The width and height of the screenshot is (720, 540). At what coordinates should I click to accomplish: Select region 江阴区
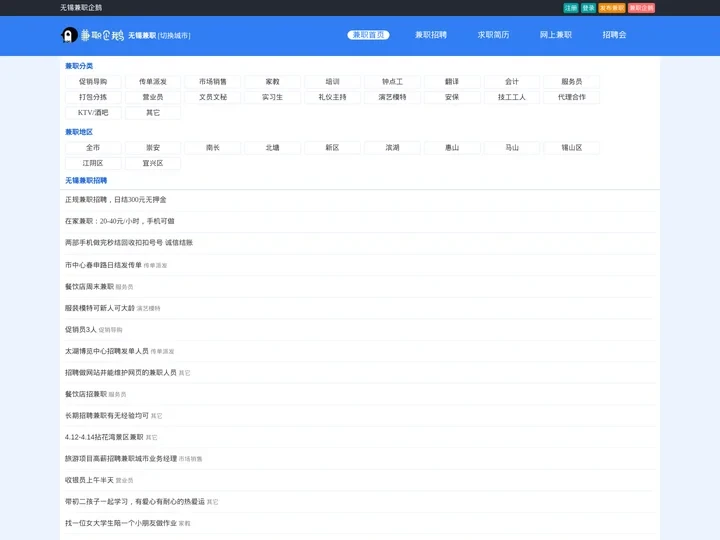93,163
